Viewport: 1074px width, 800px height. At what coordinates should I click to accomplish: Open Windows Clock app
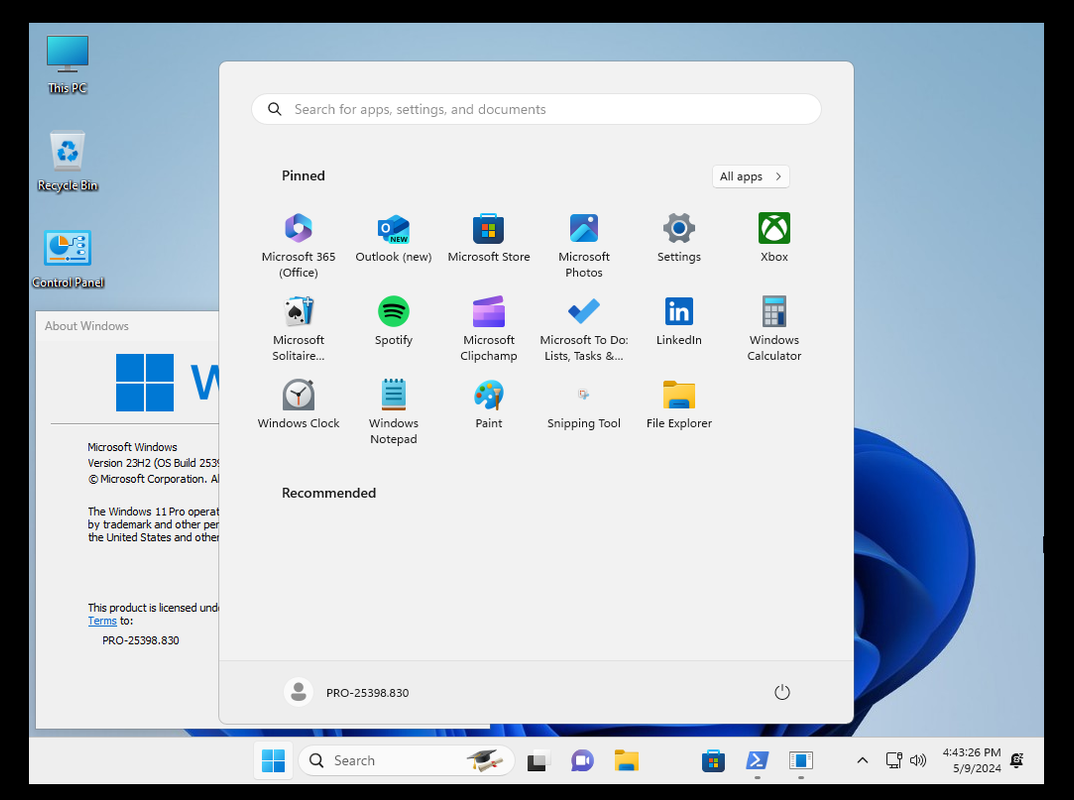[x=298, y=405]
